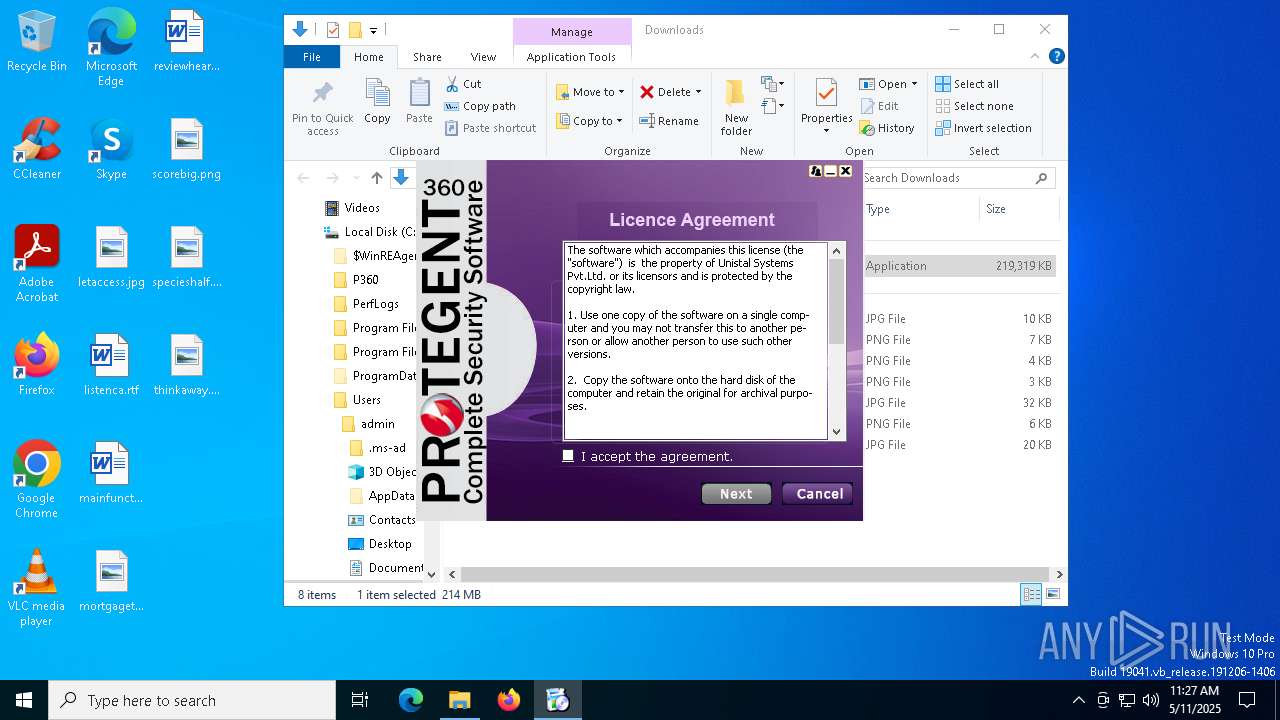Open the View ribbon tab
This screenshot has height=720, width=1280.
pyautogui.click(x=483, y=57)
